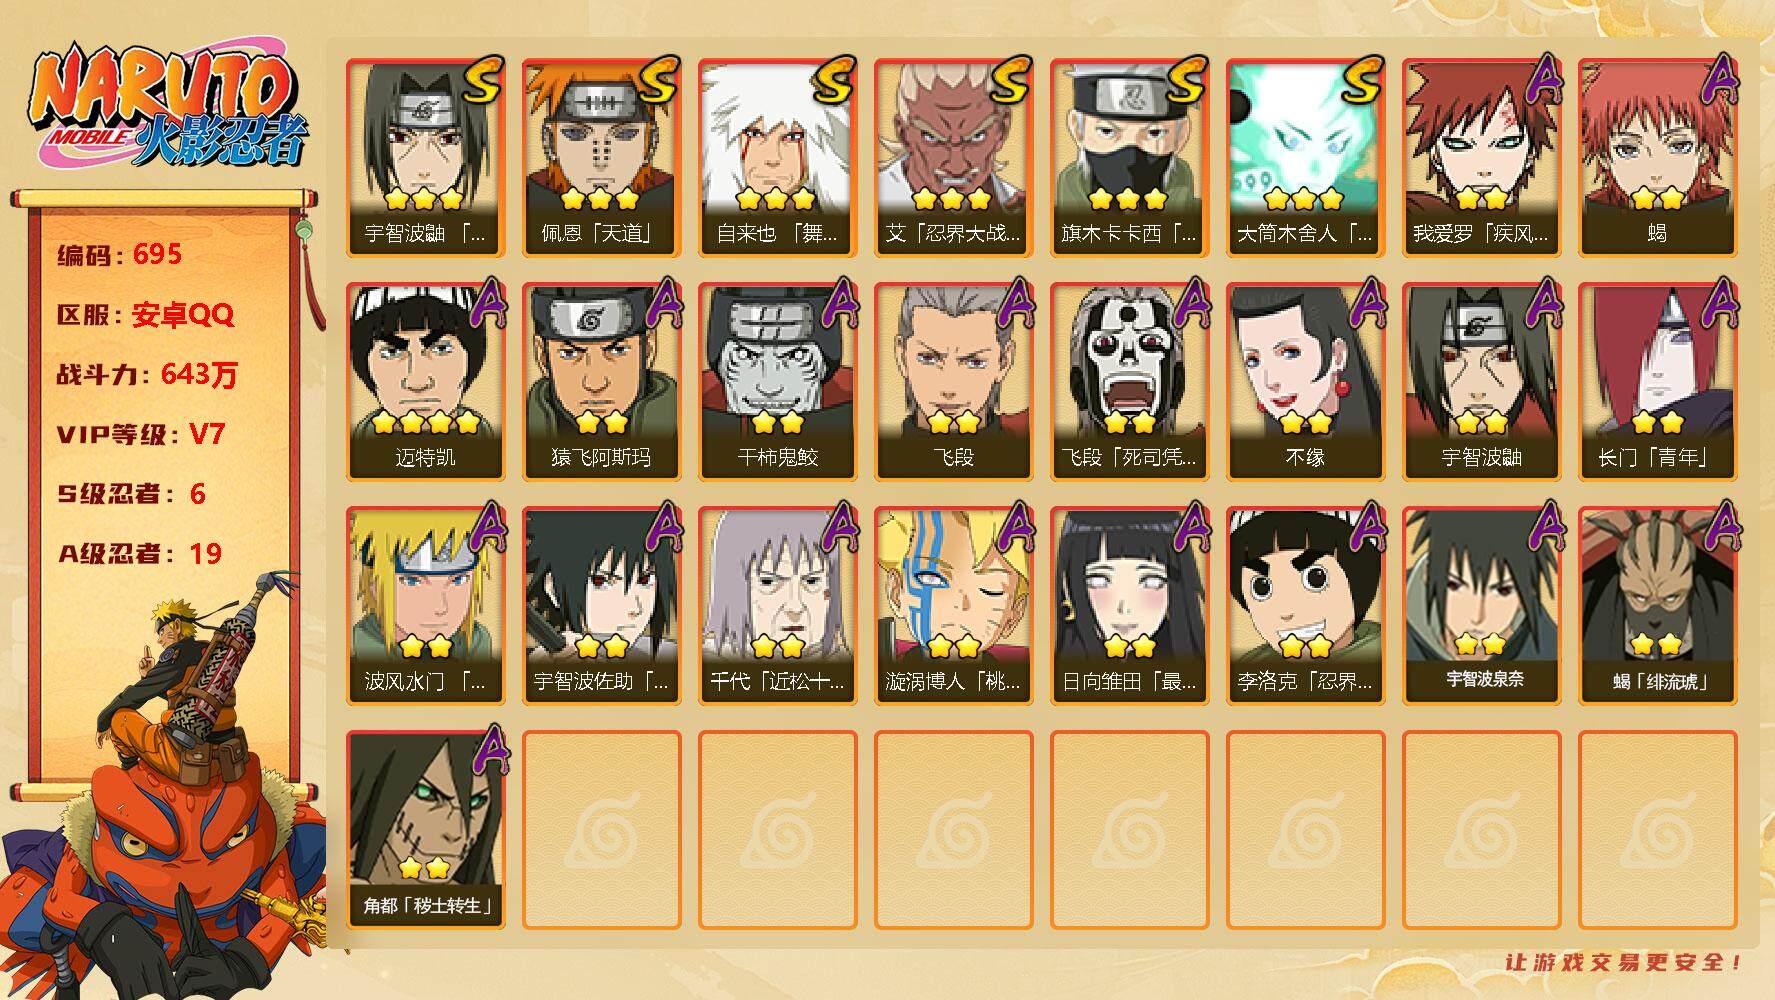Open the 猿飞阿斯玛 character card
Screen dimensions: 1775x1000
pos(601,382)
